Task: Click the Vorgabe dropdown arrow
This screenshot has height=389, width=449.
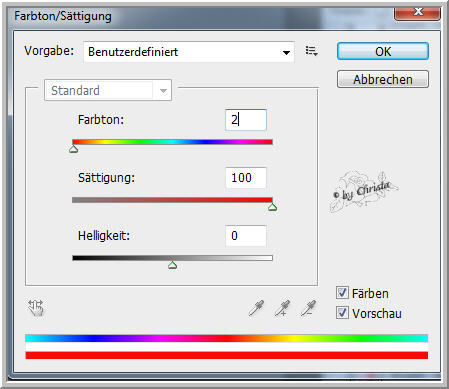Action: (x=286, y=52)
